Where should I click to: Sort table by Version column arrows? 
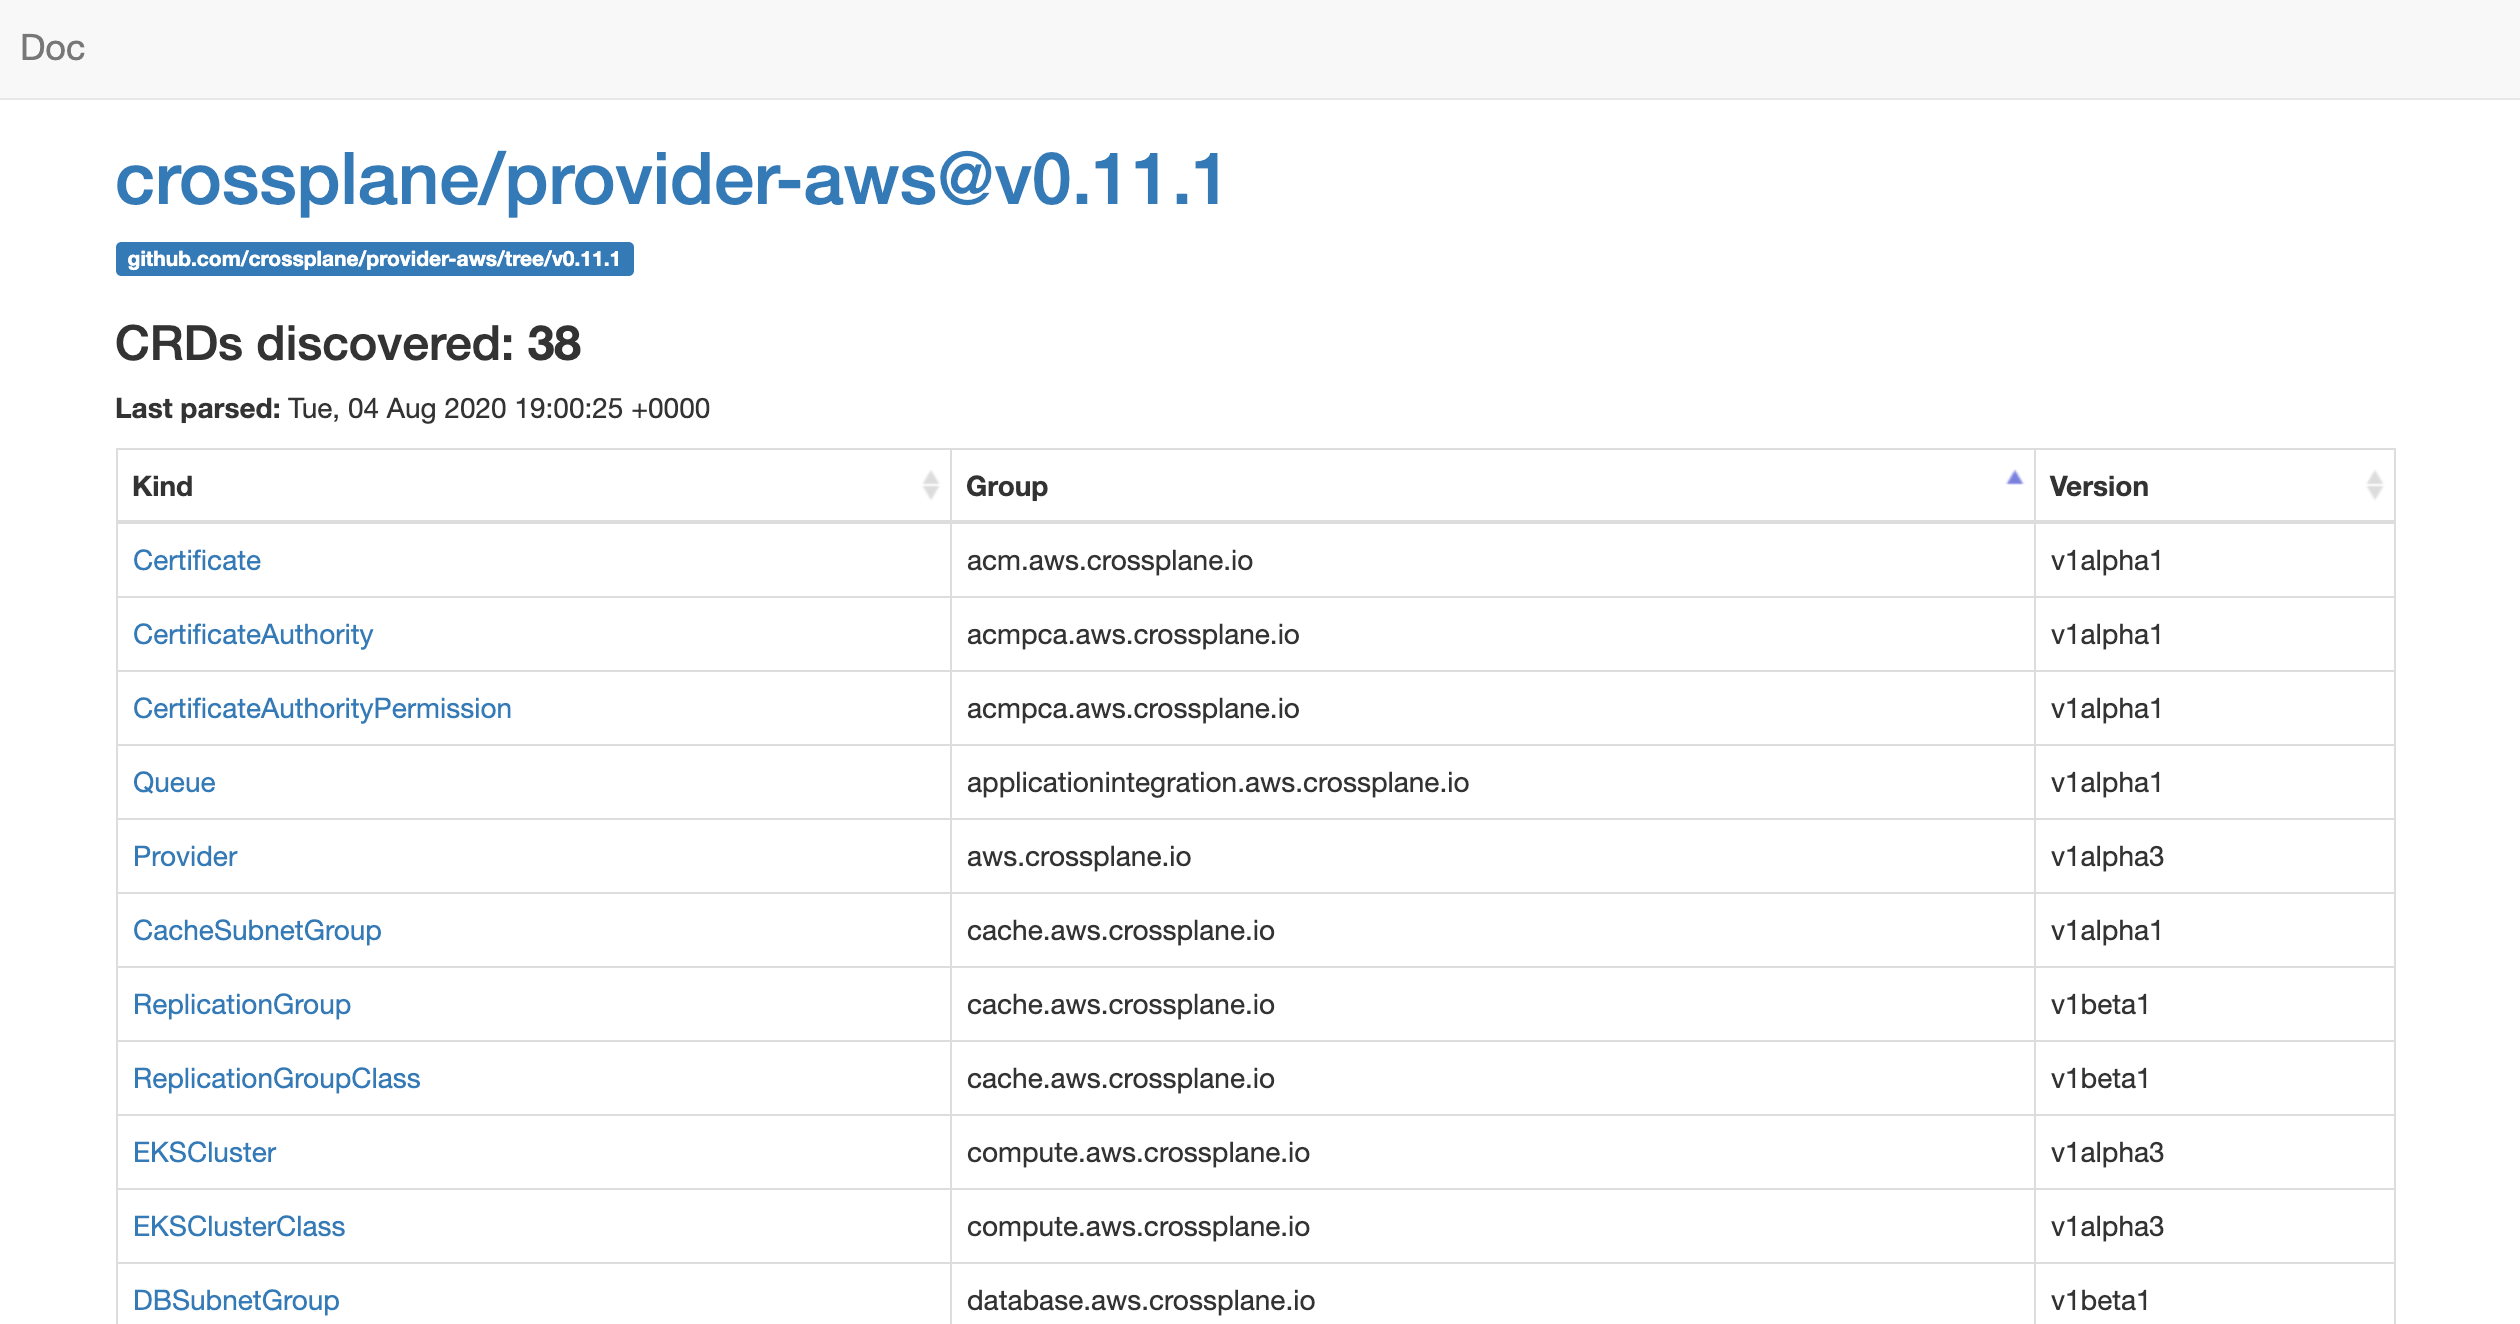(2374, 485)
